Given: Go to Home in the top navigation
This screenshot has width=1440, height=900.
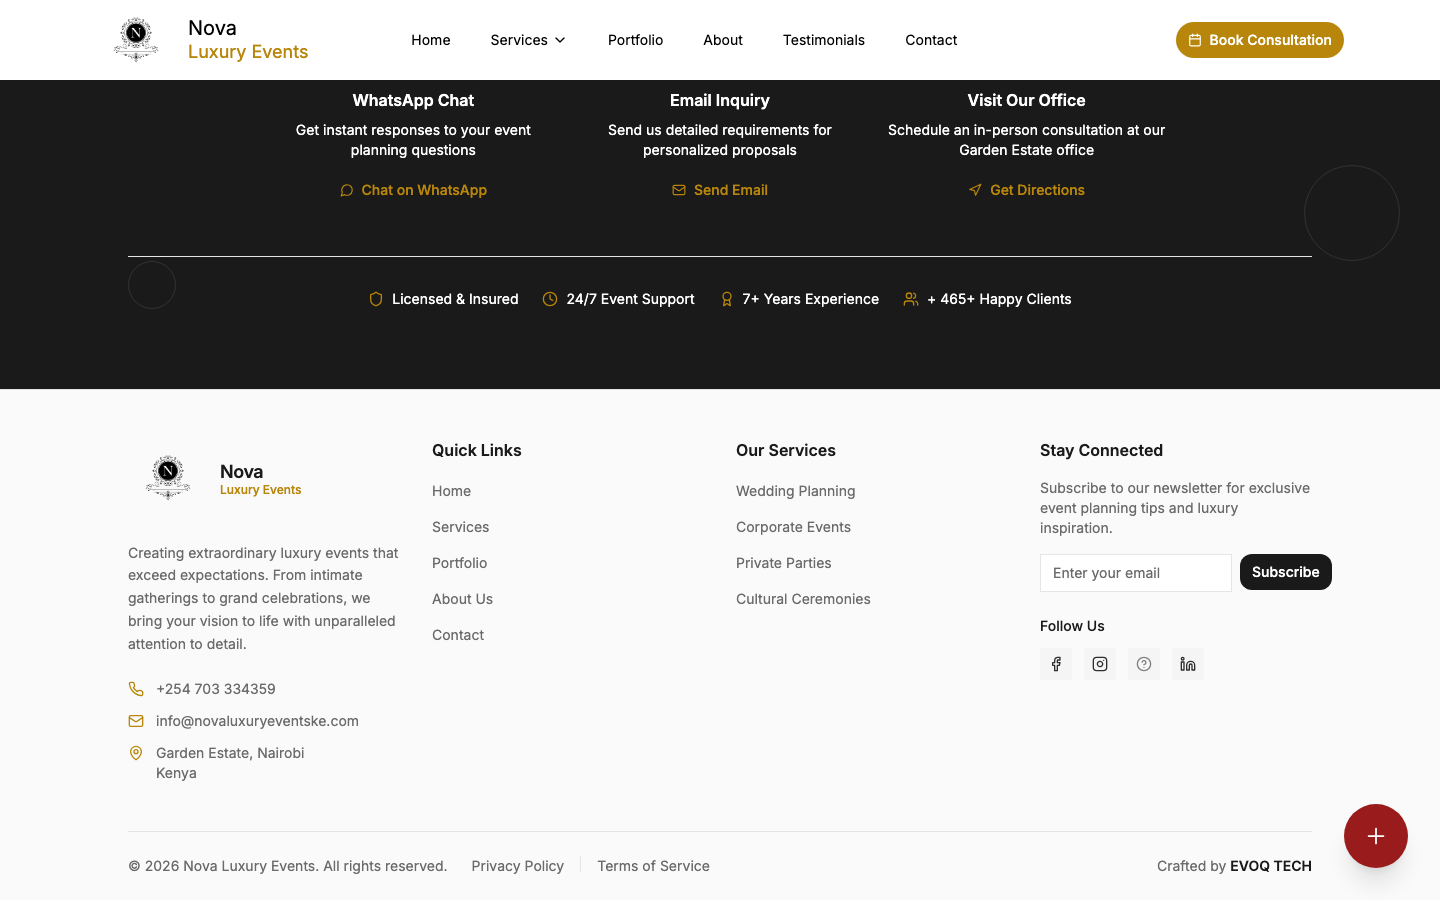Looking at the screenshot, I should (431, 40).
